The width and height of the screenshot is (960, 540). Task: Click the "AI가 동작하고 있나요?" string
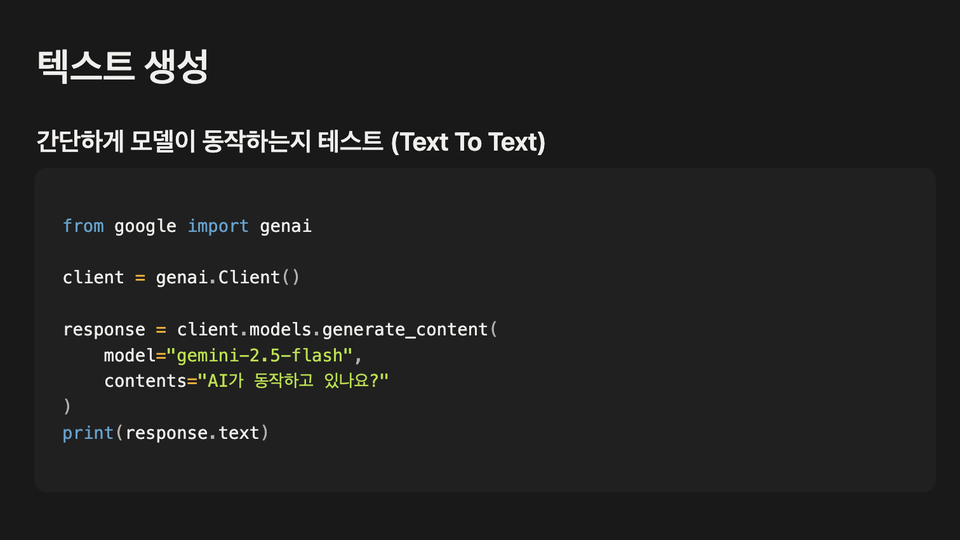[291, 381]
